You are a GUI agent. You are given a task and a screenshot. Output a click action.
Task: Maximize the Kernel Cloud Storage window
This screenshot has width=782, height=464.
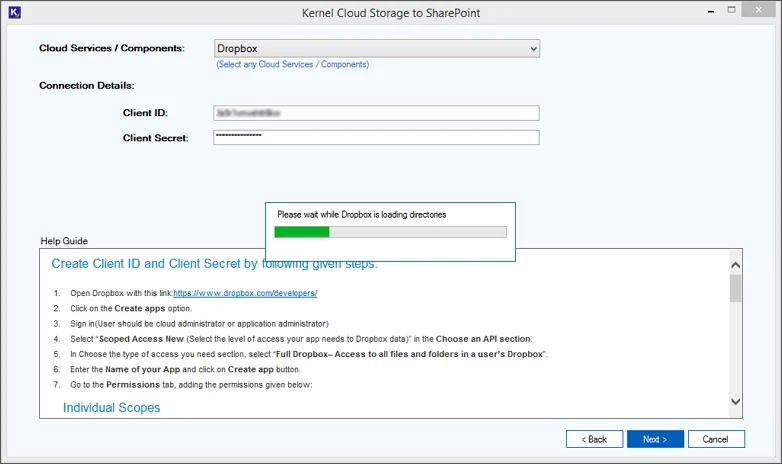(731, 10)
